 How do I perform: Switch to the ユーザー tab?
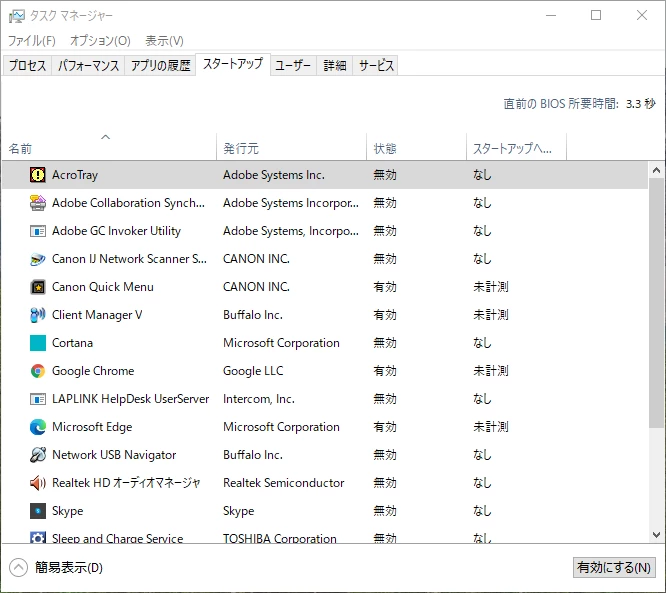tap(293, 65)
